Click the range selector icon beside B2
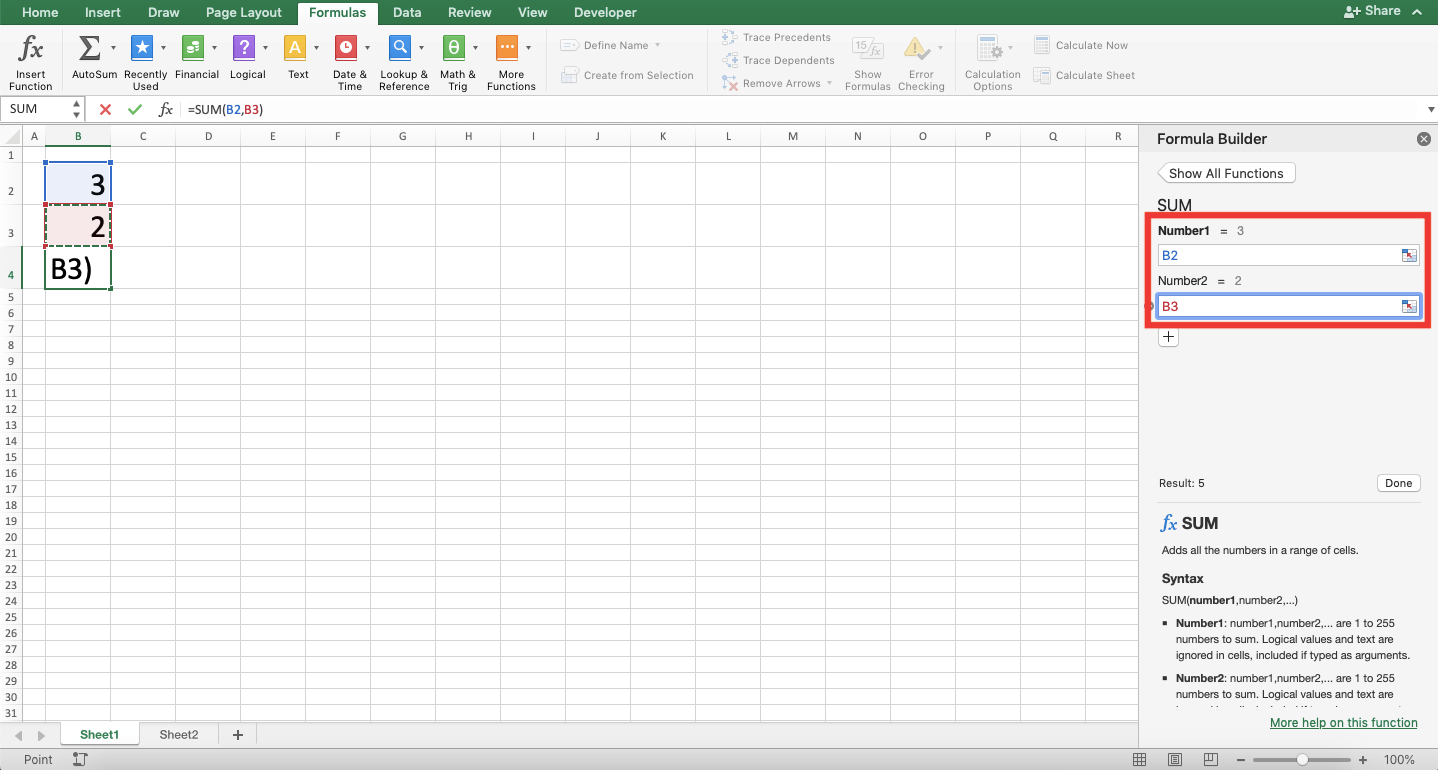1438x770 pixels. (1409, 255)
